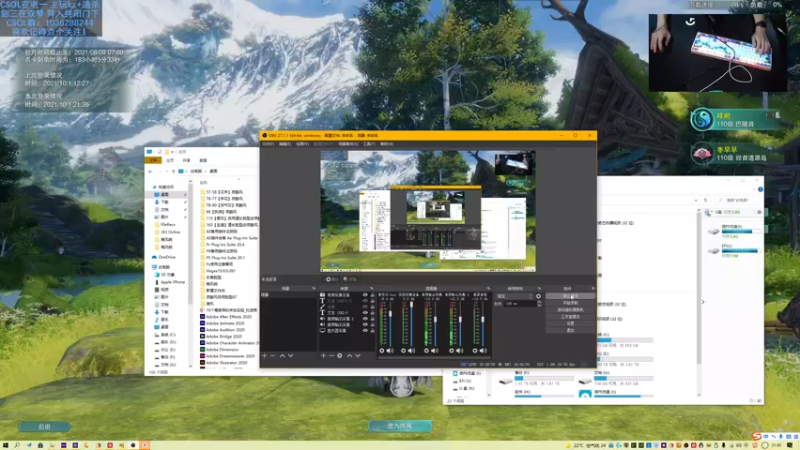
Task: Switch to the 查看 ribbon tab in Explorer
Action: click(x=203, y=160)
